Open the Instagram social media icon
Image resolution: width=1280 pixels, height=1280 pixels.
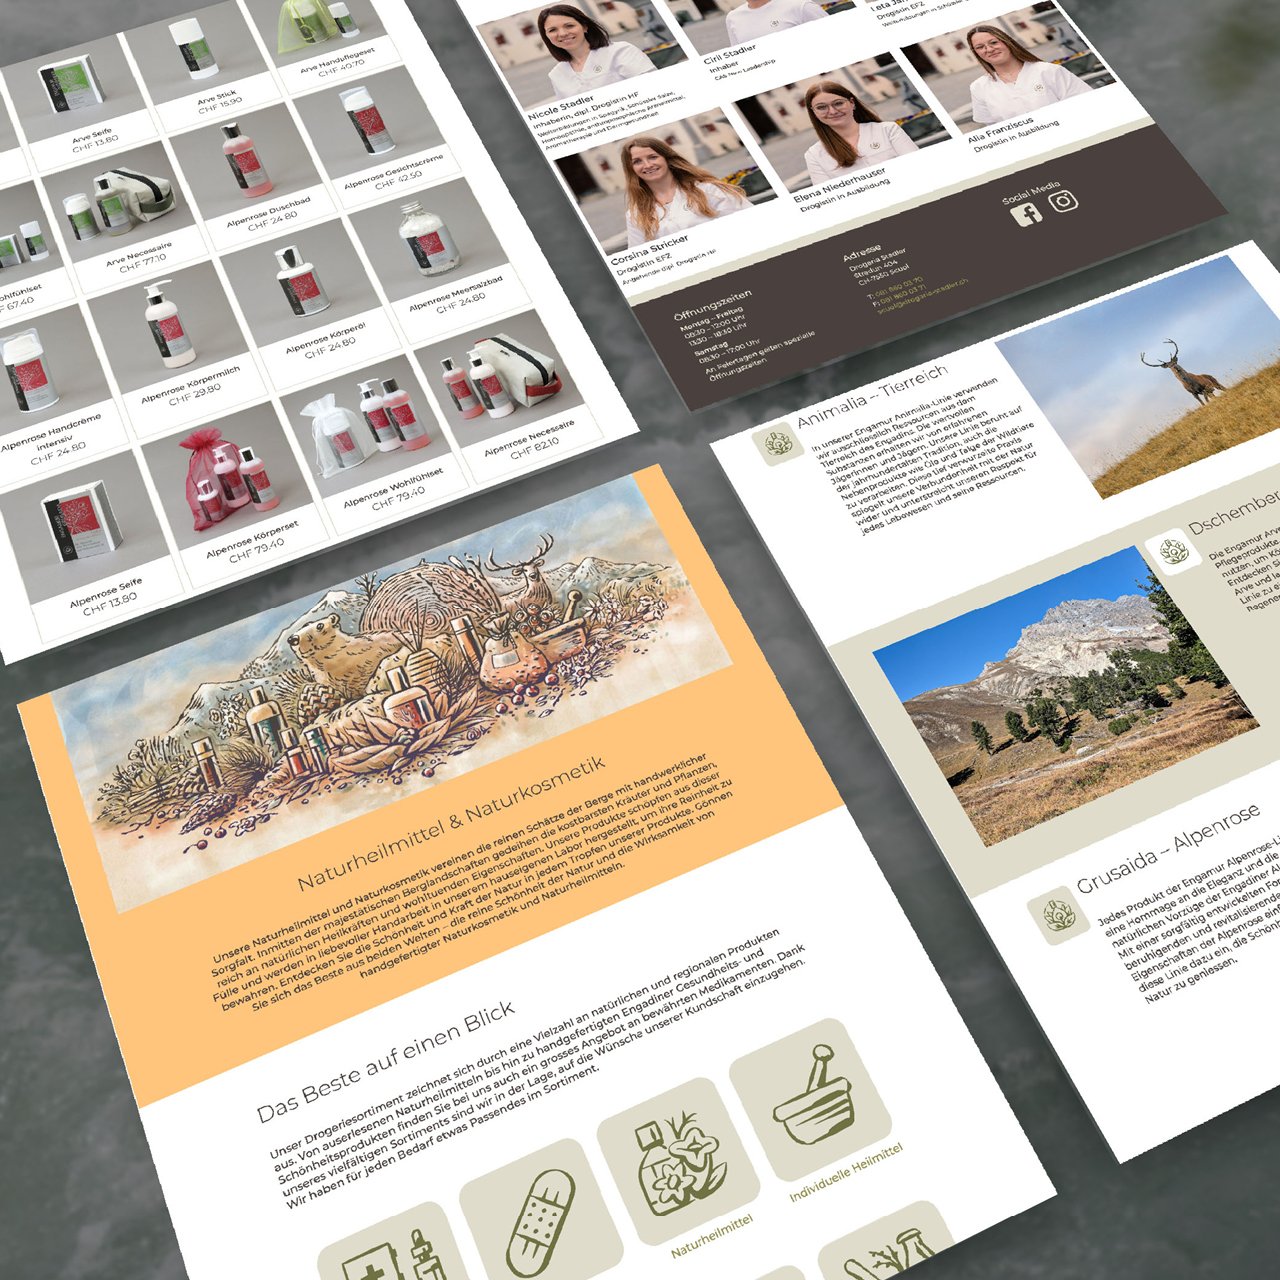[1064, 200]
